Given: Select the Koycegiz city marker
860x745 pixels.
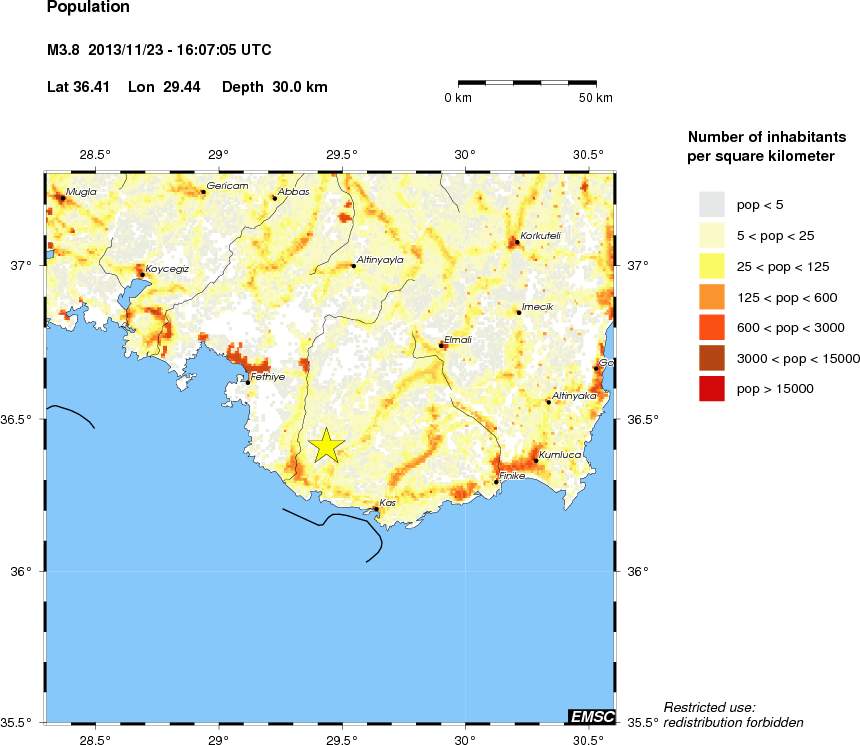Looking at the screenshot, I should (x=142, y=275).
